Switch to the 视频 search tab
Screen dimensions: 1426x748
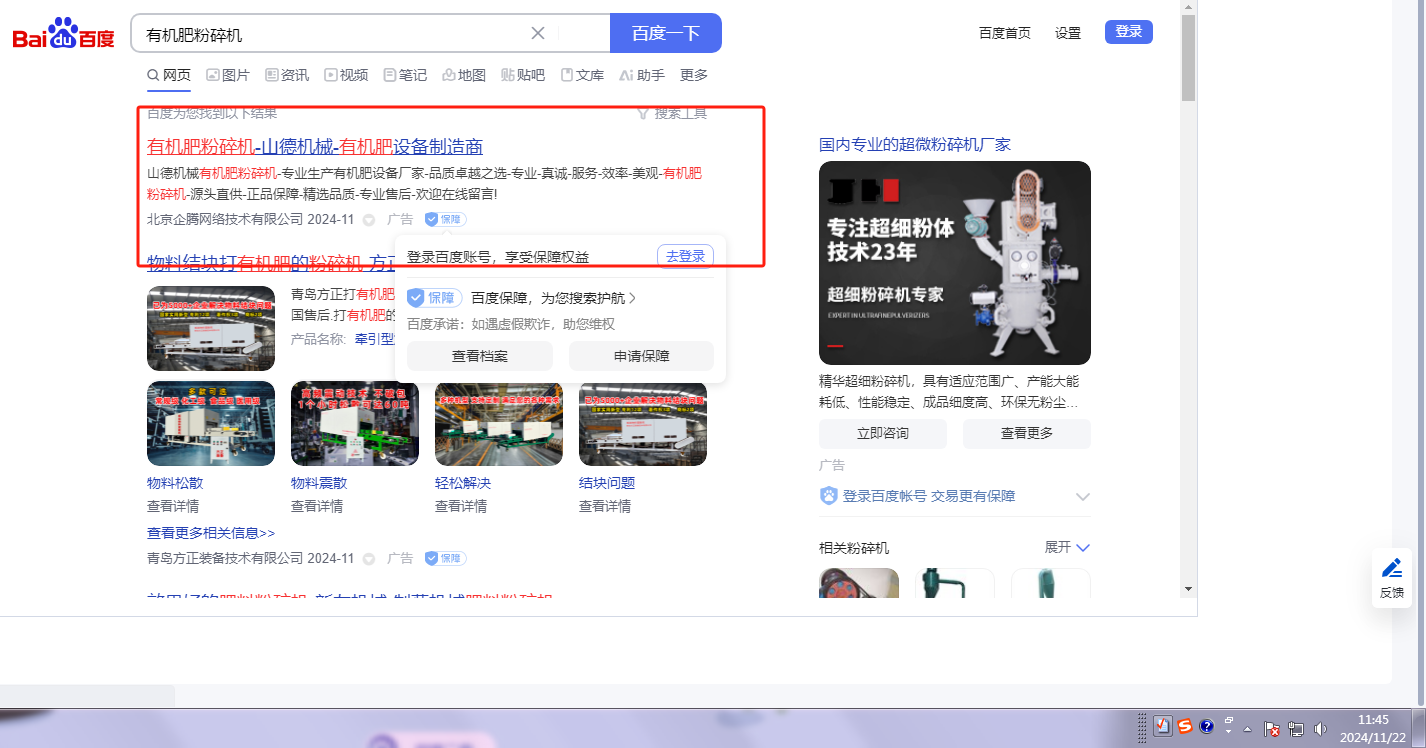click(x=346, y=75)
